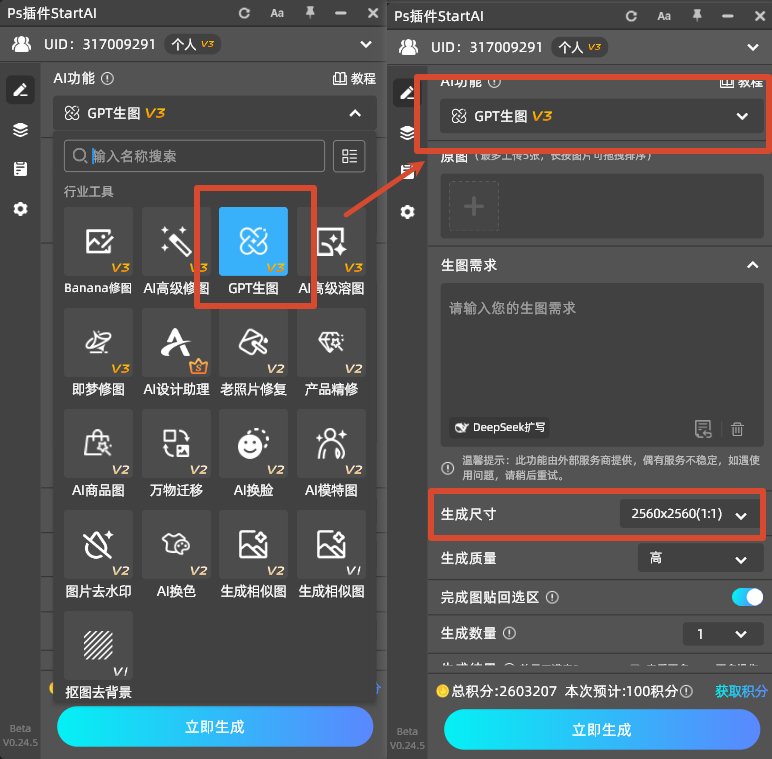Open the layers sidebar icon in left panel
Screen dimensions: 772x759
pos(20,130)
